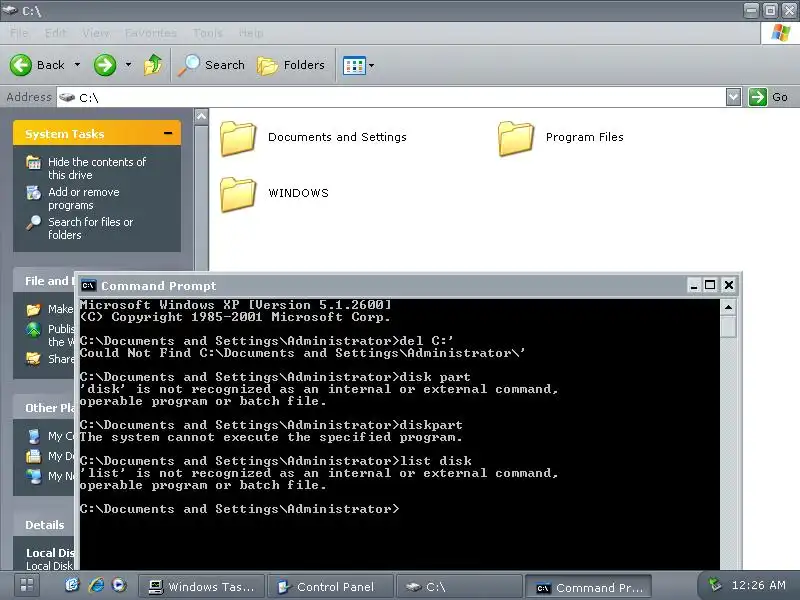This screenshot has height=600, width=800.
Task: Click the Windows flag logo
Action: tap(781, 33)
